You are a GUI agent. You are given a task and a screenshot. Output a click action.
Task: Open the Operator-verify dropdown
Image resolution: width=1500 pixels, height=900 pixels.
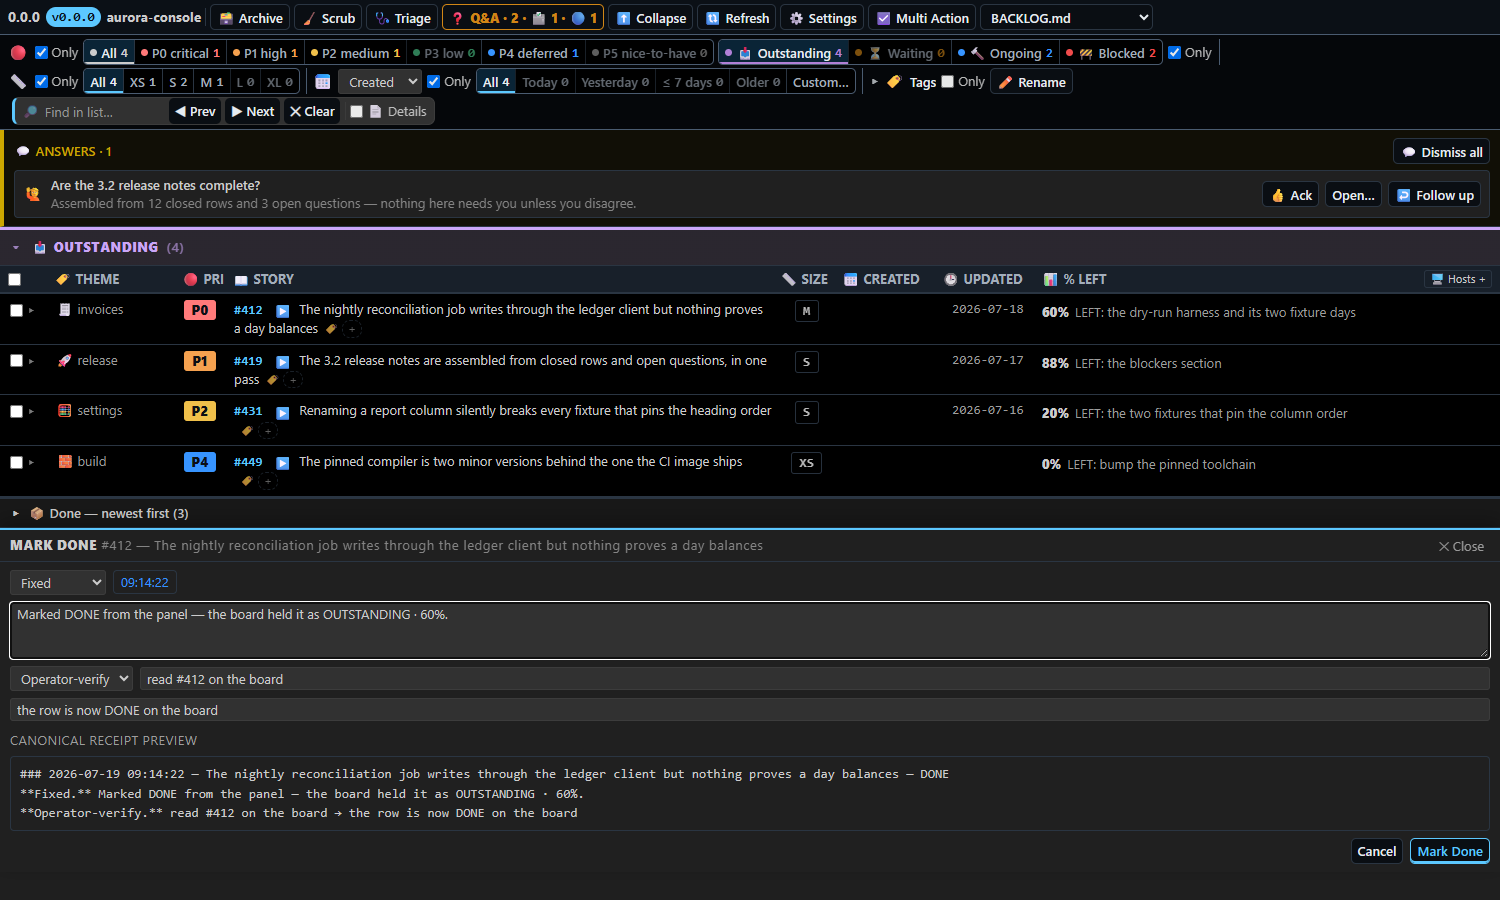coord(71,679)
